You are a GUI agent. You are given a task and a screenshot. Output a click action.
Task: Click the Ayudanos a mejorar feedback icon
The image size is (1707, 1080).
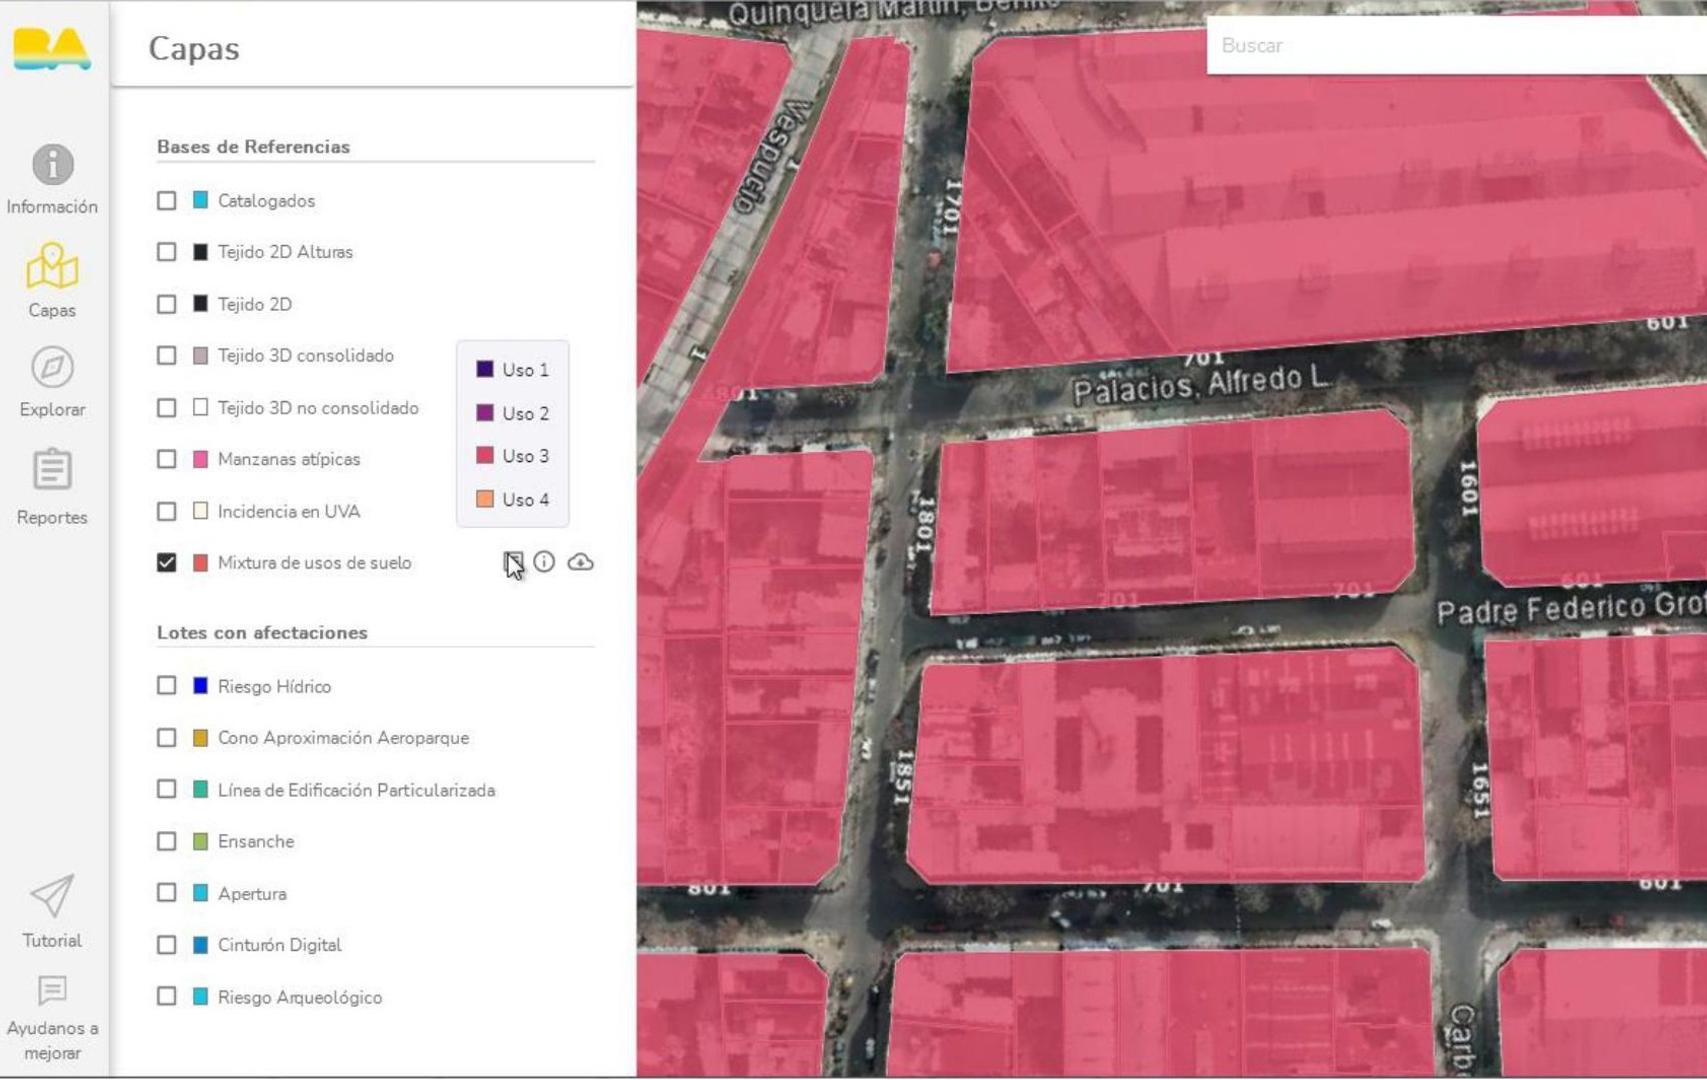click(x=52, y=990)
